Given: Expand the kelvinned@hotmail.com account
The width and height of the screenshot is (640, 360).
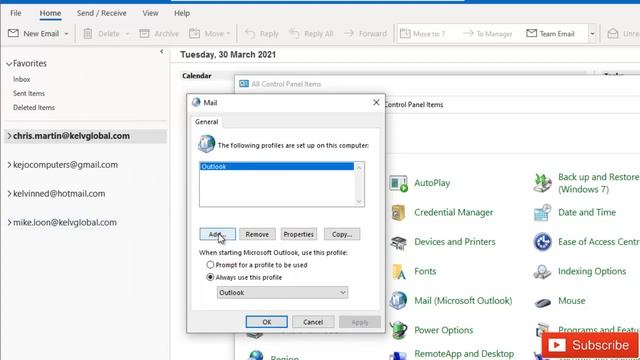Looking at the screenshot, I should pyautogui.click(x=9, y=194).
